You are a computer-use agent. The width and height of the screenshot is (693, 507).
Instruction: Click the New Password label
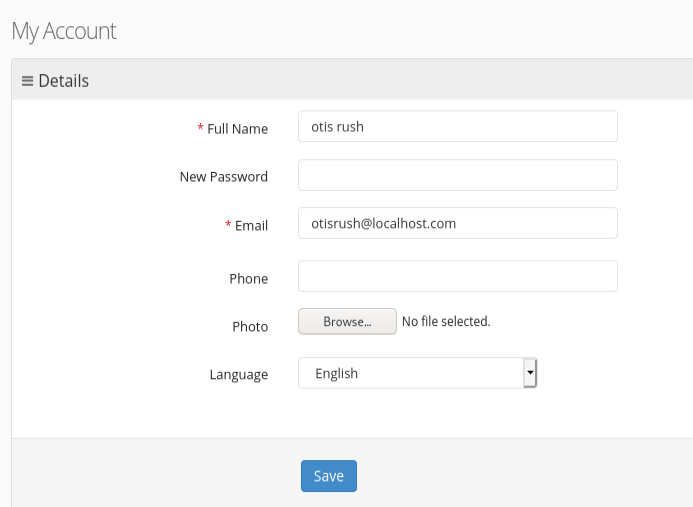(x=224, y=177)
